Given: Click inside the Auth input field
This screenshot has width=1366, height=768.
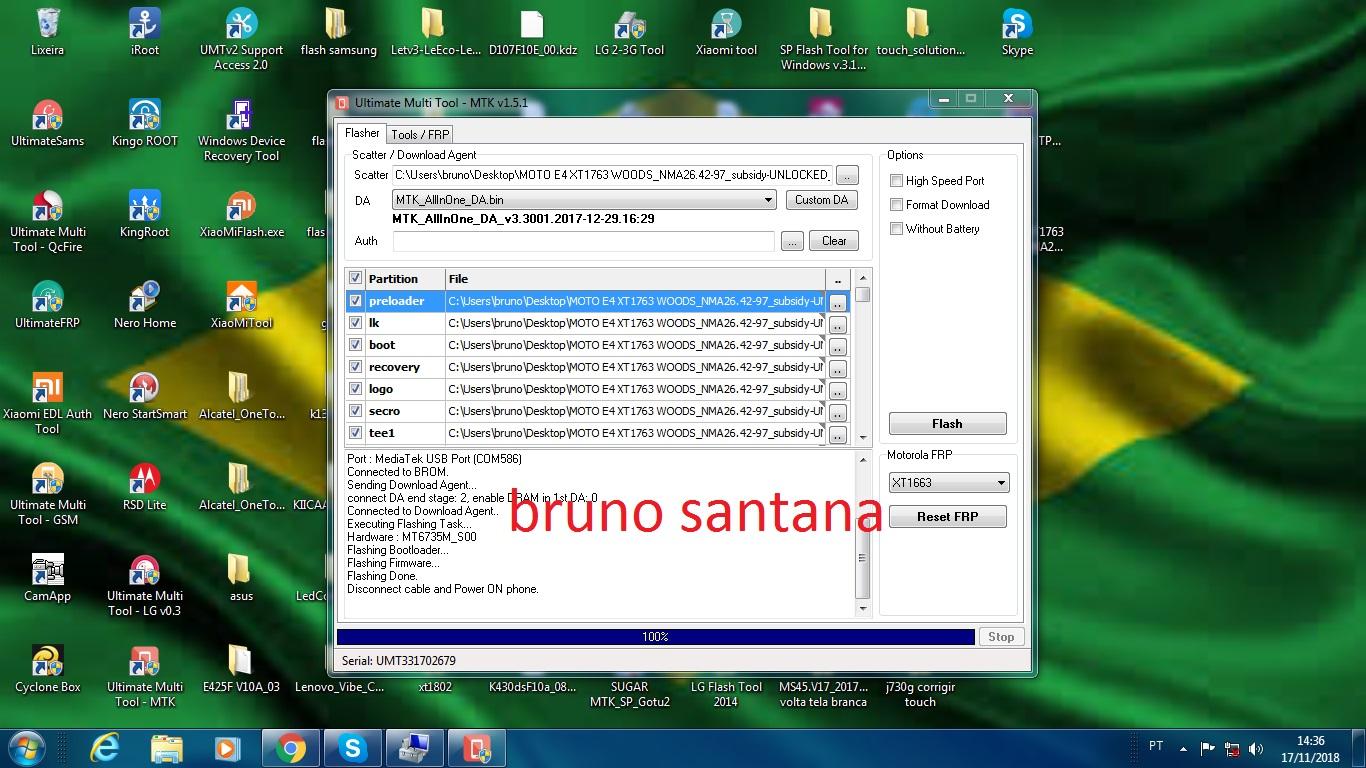Looking at the screenshot, I should (x=583, y=241).
